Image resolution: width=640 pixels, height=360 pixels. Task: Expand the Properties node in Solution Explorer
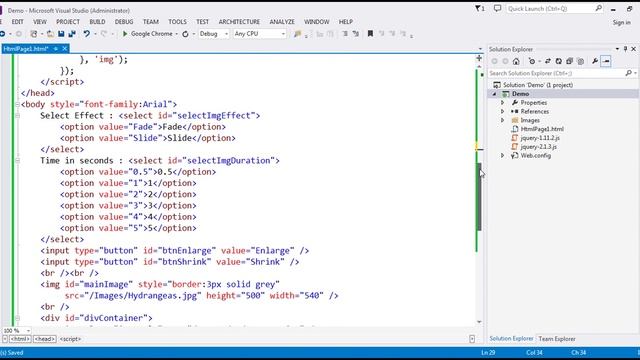pos(502,102)
